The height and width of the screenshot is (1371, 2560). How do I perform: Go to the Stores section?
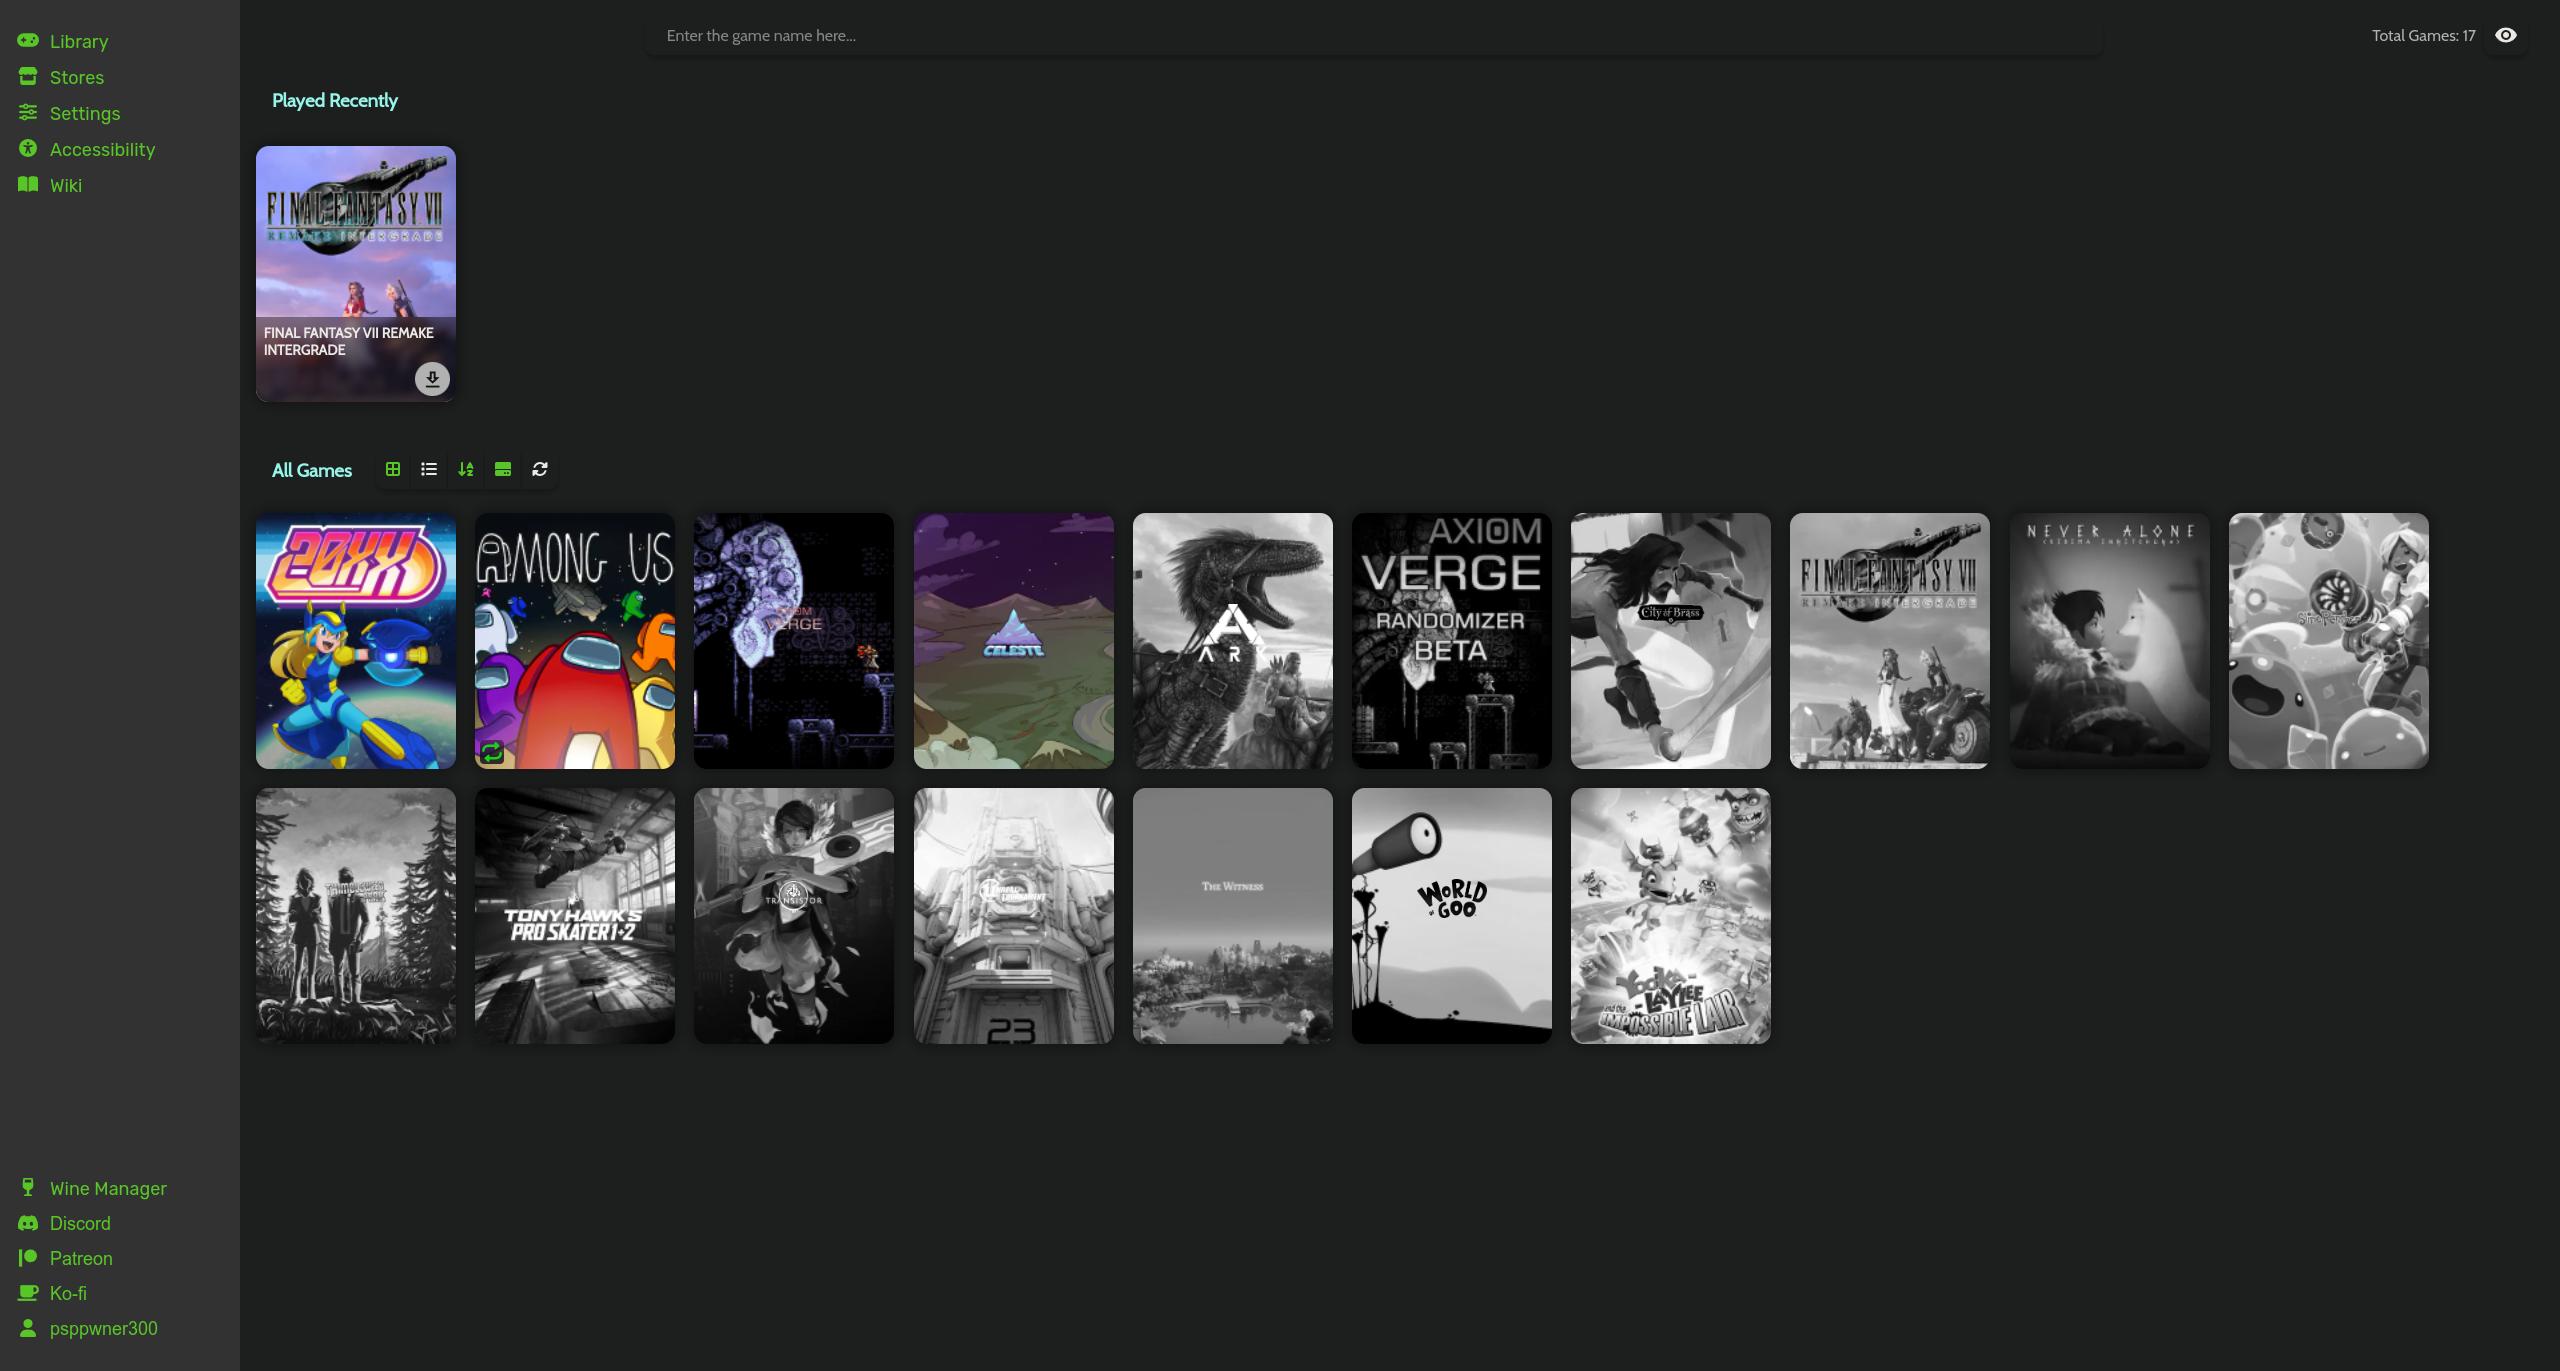click(x=61, y=77)
